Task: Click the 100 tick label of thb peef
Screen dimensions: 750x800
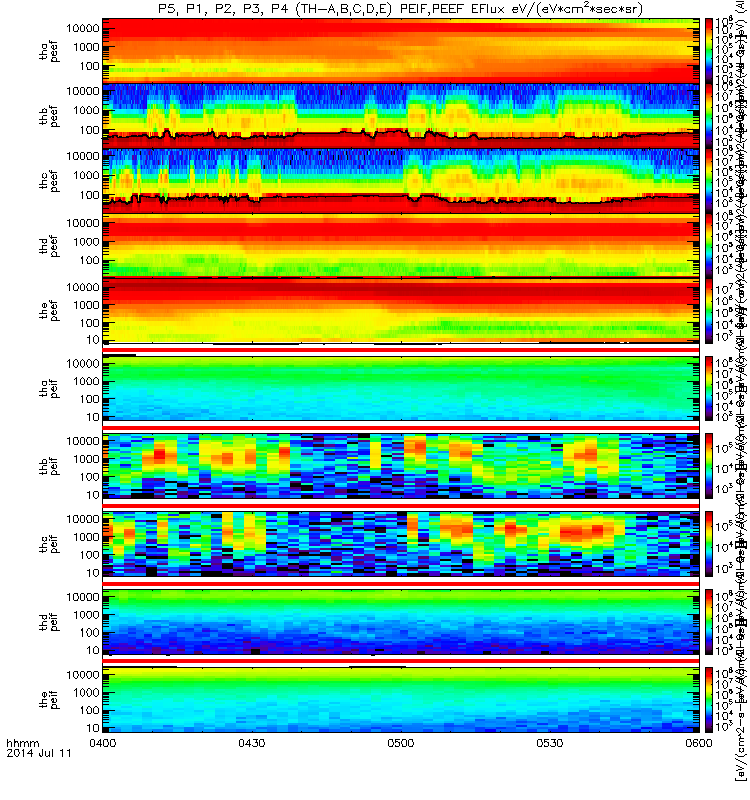Action: (x=90, y=131)
